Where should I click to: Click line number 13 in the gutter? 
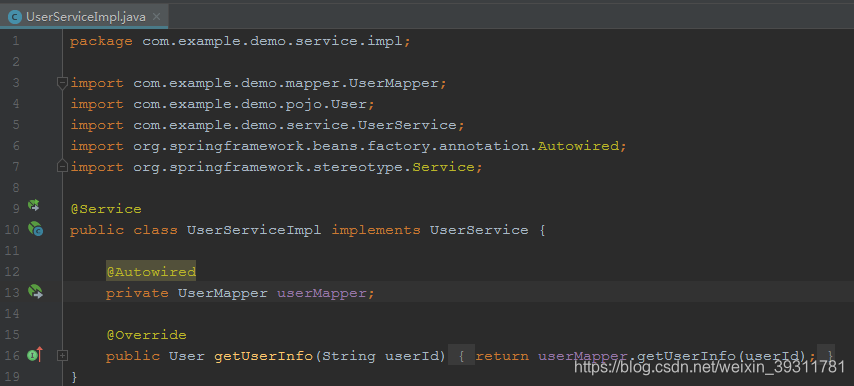pyautogui.click(x=12, y=293)
